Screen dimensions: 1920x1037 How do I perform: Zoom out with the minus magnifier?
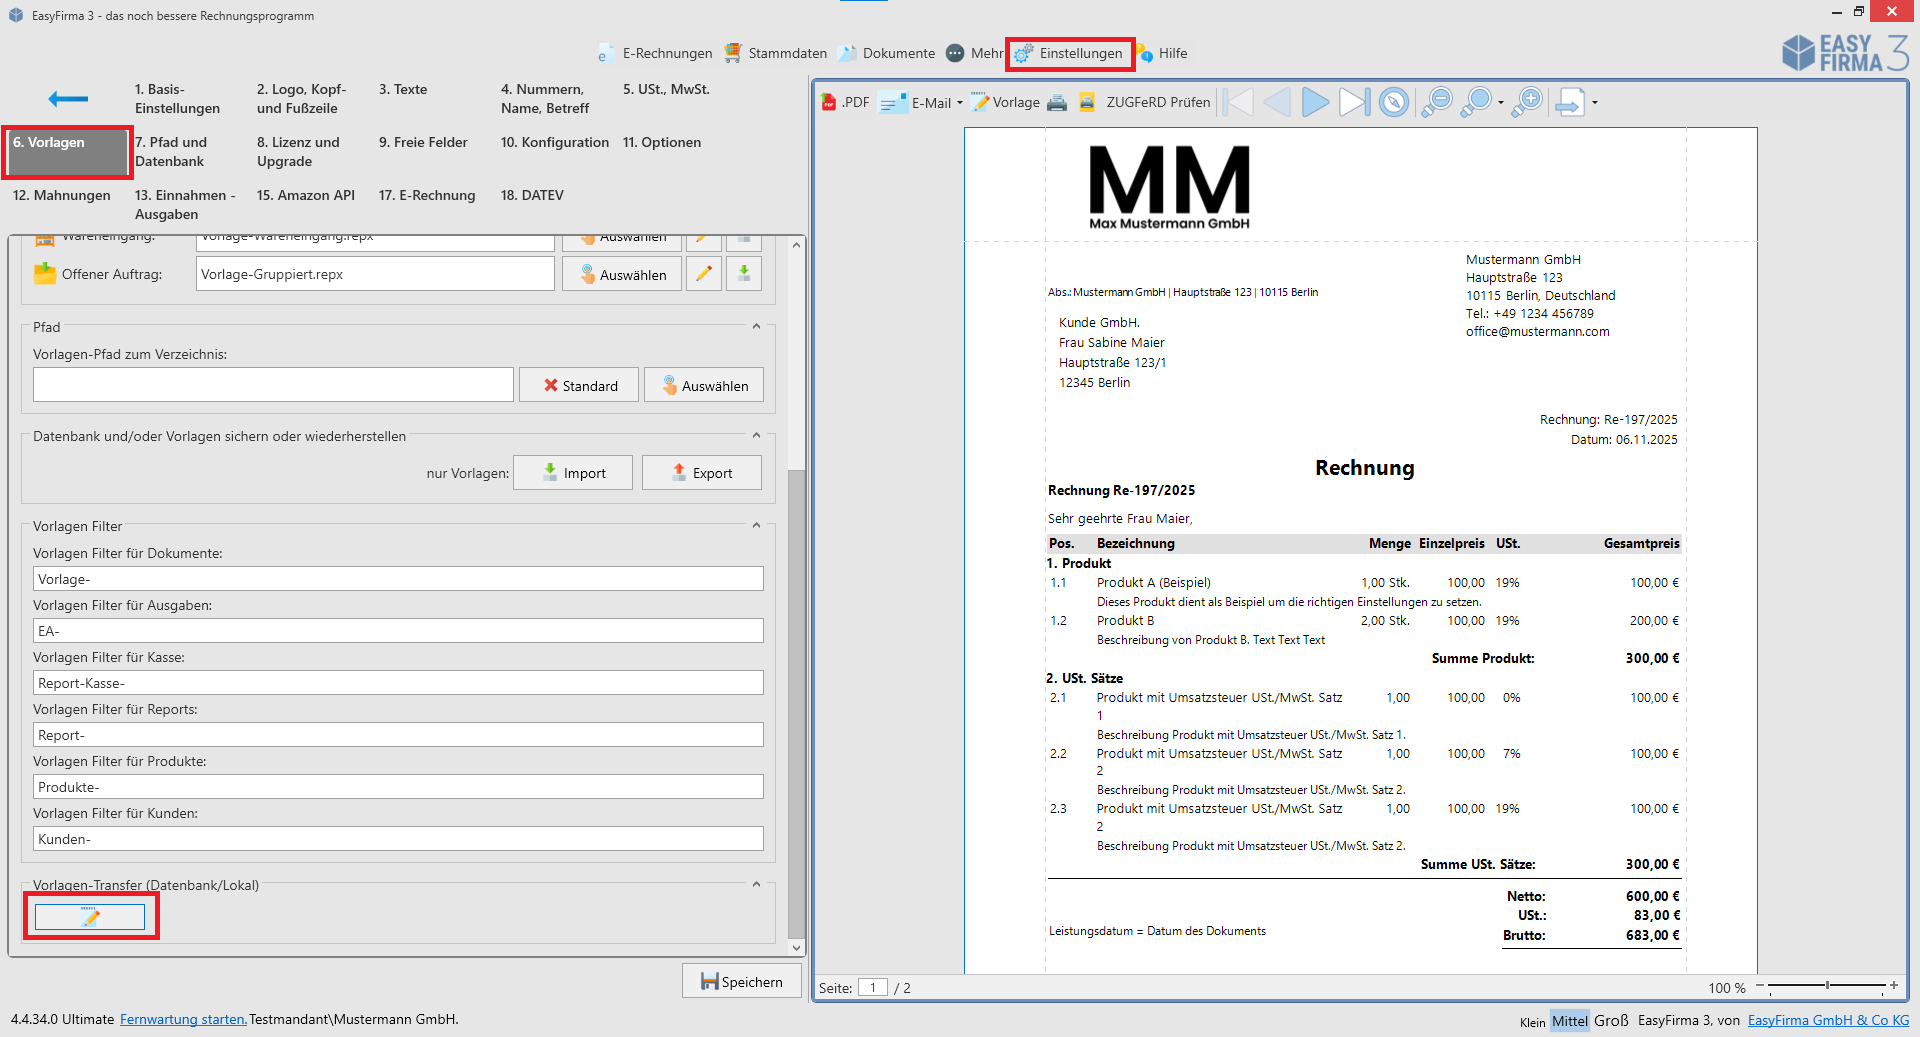1437,102
